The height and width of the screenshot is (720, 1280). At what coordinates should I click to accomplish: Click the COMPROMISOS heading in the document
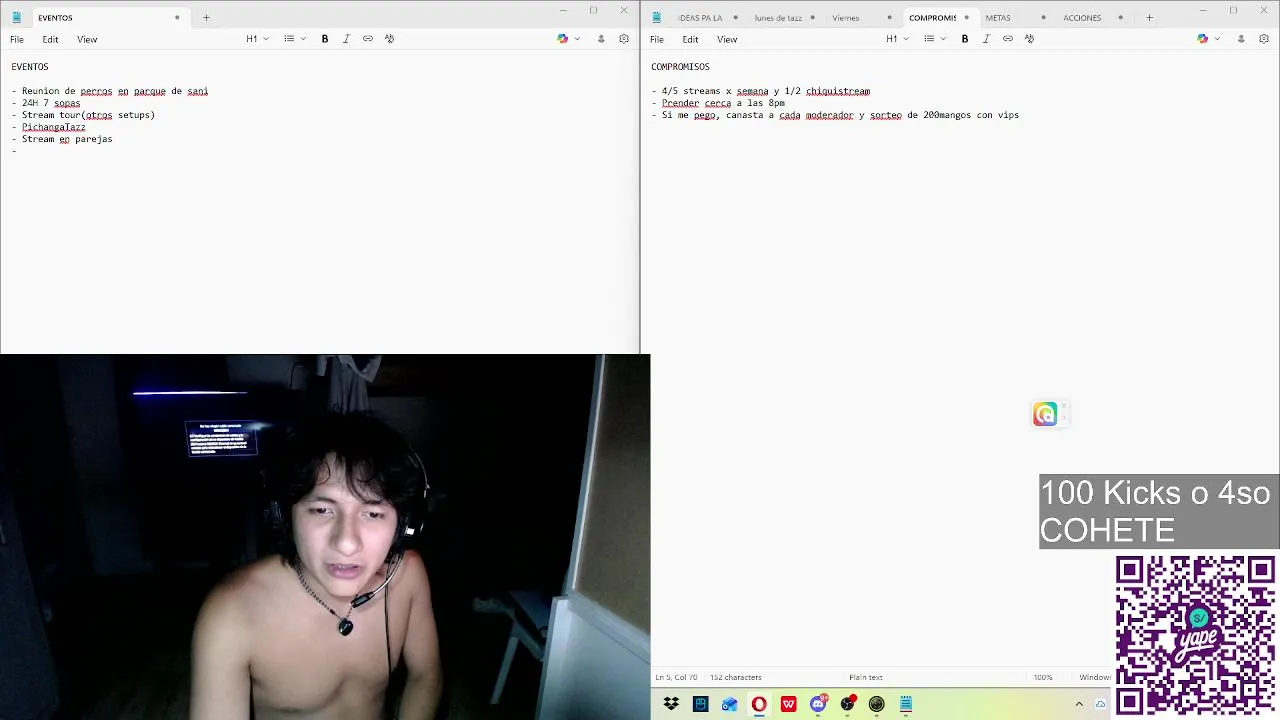pyautogui.click(x=680, y=67)
